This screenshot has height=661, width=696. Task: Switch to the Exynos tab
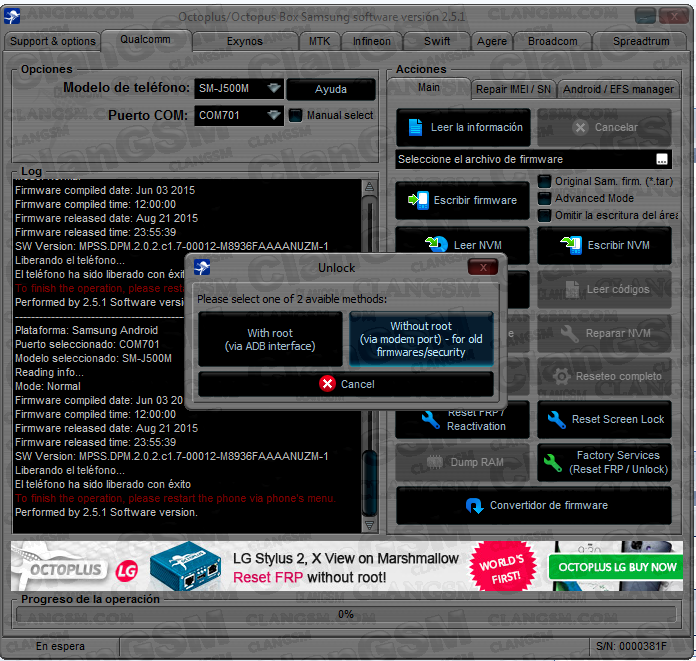[245, 41]
